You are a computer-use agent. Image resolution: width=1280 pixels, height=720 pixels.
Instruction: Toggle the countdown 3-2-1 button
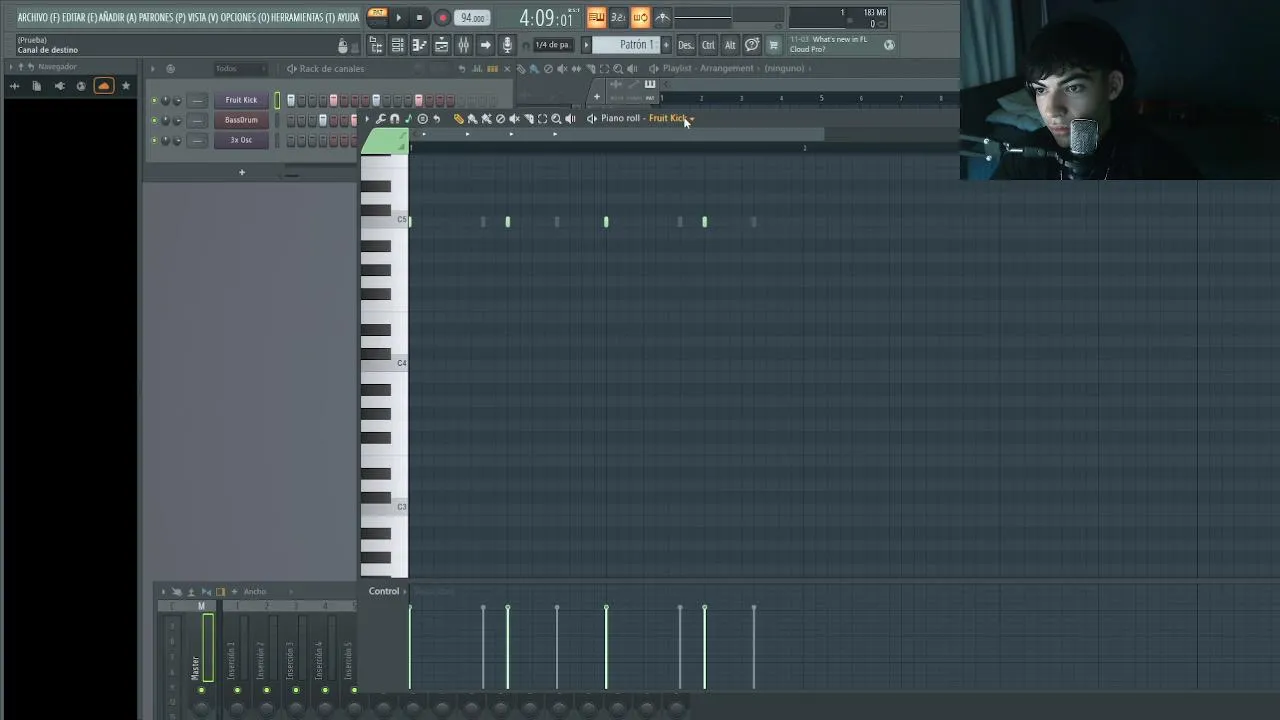618,17
